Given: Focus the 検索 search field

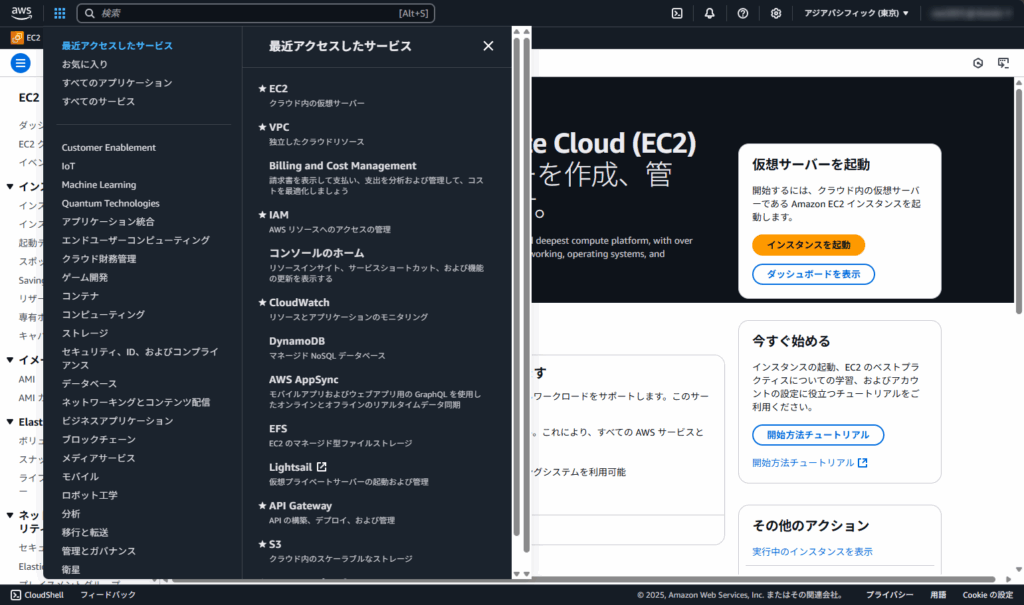Looking at the screenshot, I should [255, 13].
